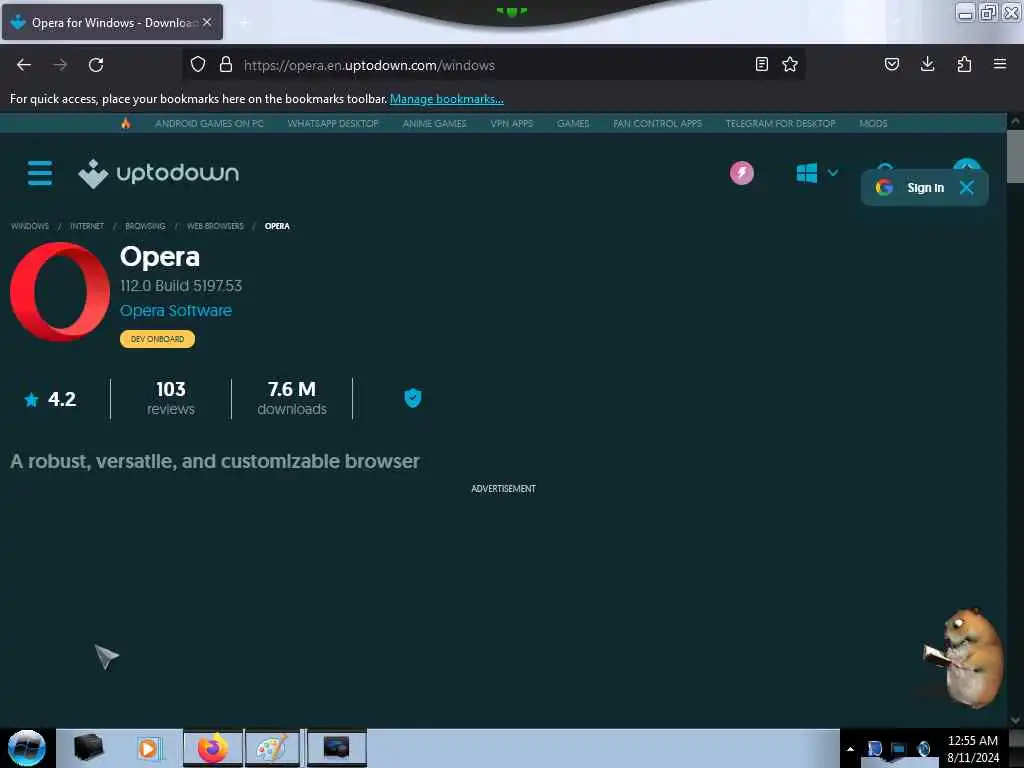Viewport: 1024px width, 768px height.
Task: Click the page vertical scrollbar thumb
Action: [1015, 157]
